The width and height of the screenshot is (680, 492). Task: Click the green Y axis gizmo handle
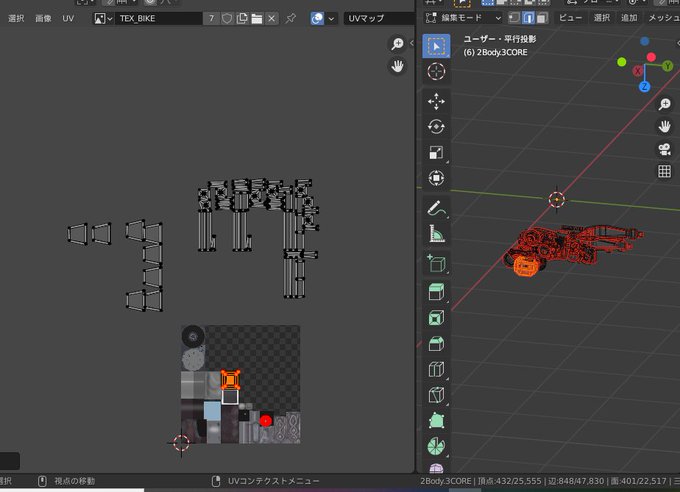667,66
